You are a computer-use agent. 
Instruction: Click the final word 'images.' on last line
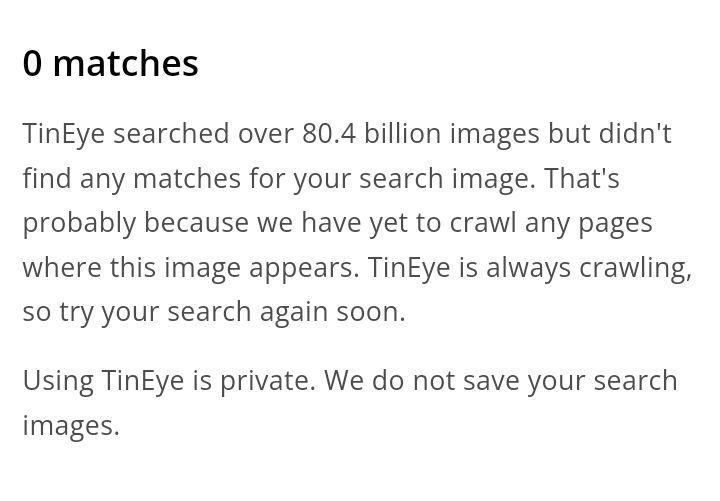pyautogui.click(x=71, y=426)
